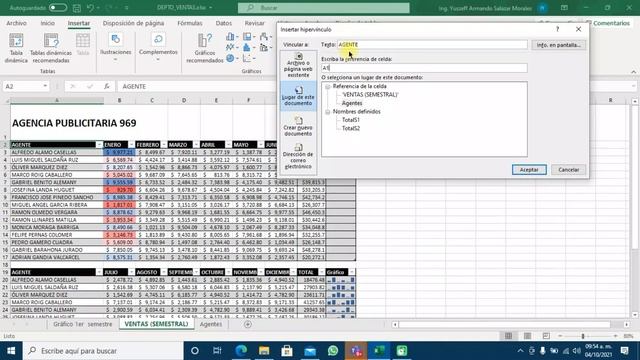Image resolution: width=640 pixels, height=360 pixels.
Task: Select TotalS1 defined name
Action: (x=351, y=120)
